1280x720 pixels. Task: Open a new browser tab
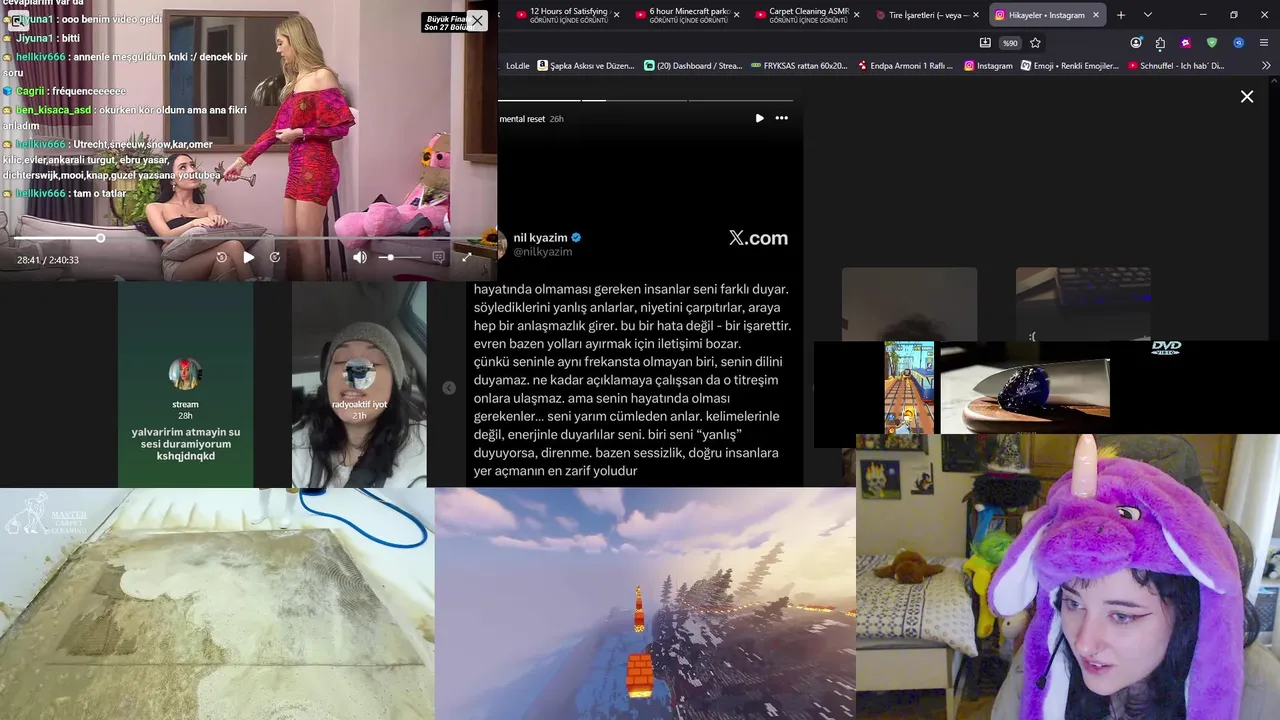point(1121,15)
